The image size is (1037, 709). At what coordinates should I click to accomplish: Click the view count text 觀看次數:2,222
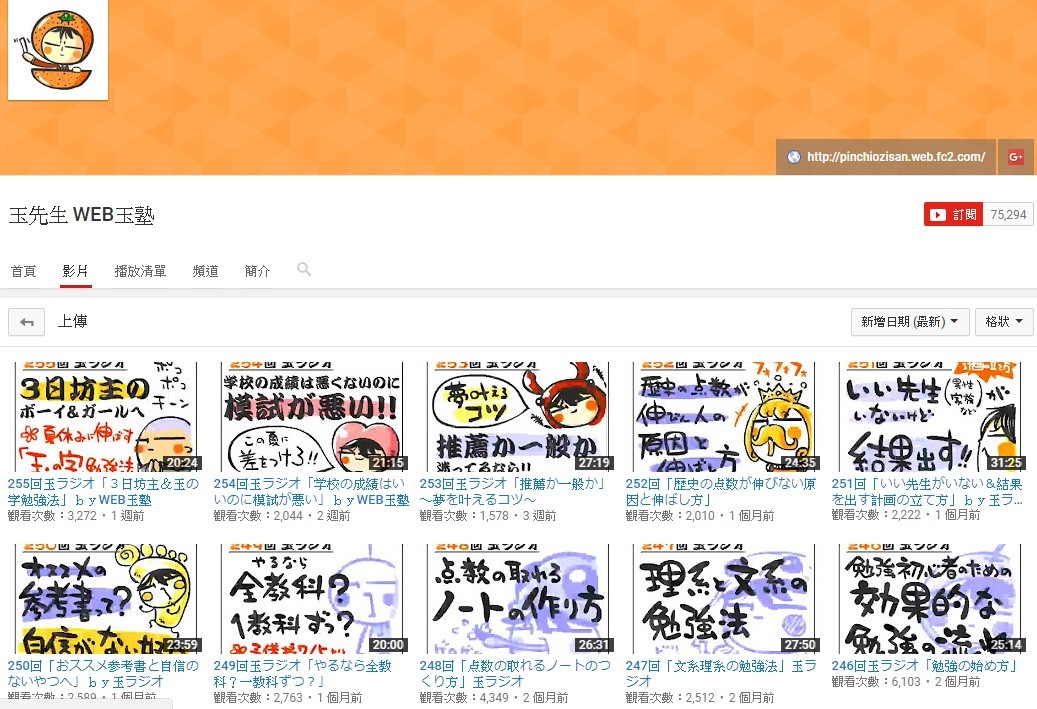(x=876, y=515)
